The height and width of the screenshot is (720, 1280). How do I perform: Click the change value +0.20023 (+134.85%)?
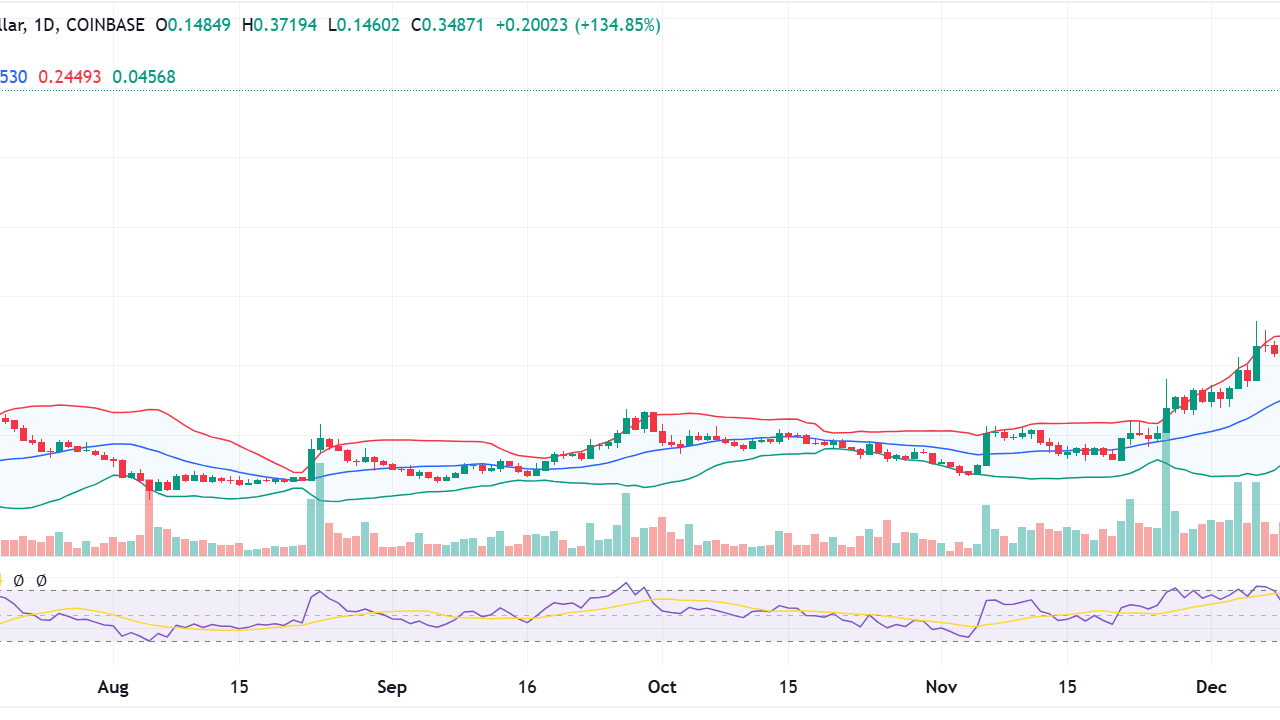point(578,25)
